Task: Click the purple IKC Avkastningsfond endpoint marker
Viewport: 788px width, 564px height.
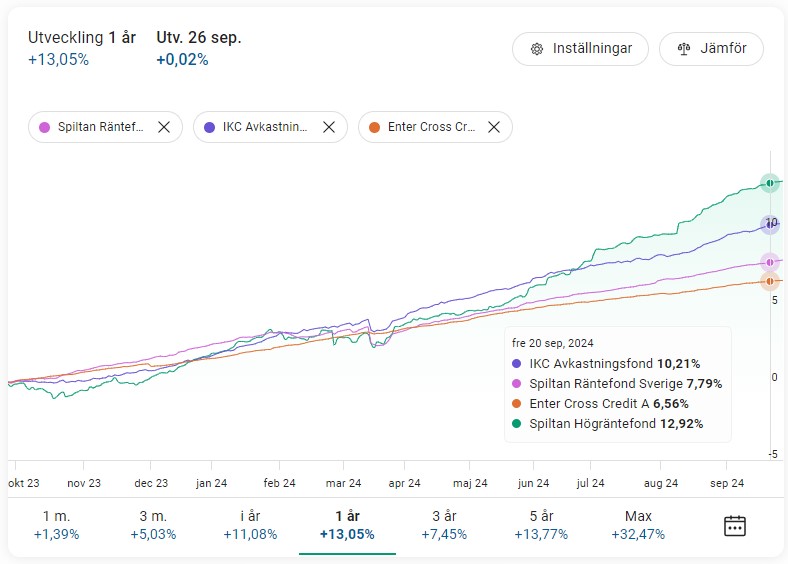Action: pos(769,224)
